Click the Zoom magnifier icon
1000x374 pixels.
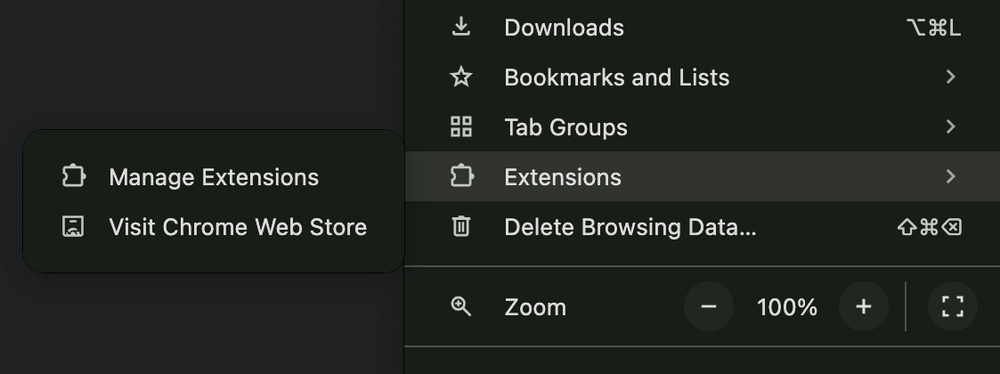pos(460,306)
